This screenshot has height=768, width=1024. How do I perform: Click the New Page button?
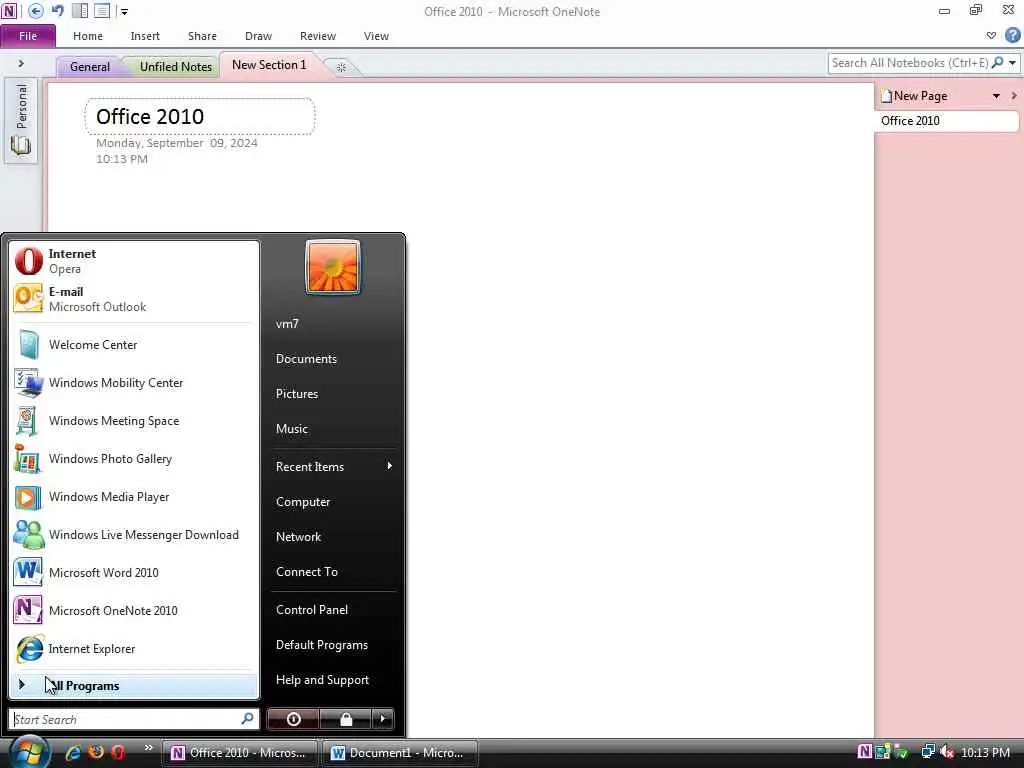pyautogui.click(x=914, y=96)
